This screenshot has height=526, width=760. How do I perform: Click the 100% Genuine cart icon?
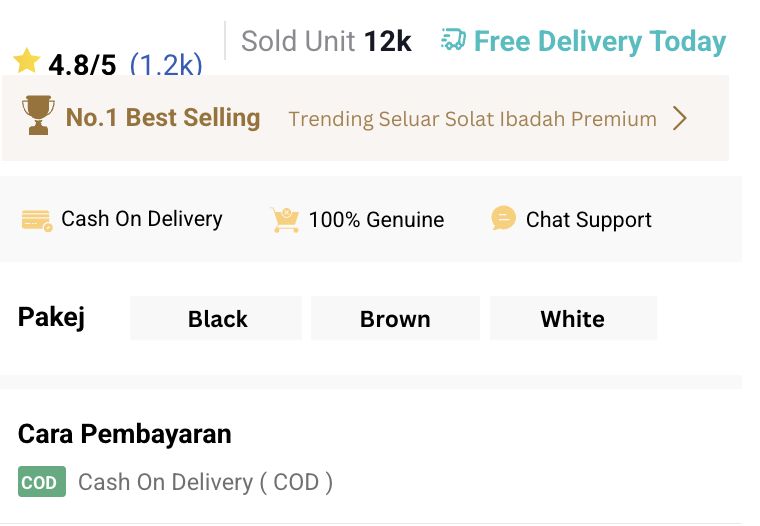(x=285, y=220)
